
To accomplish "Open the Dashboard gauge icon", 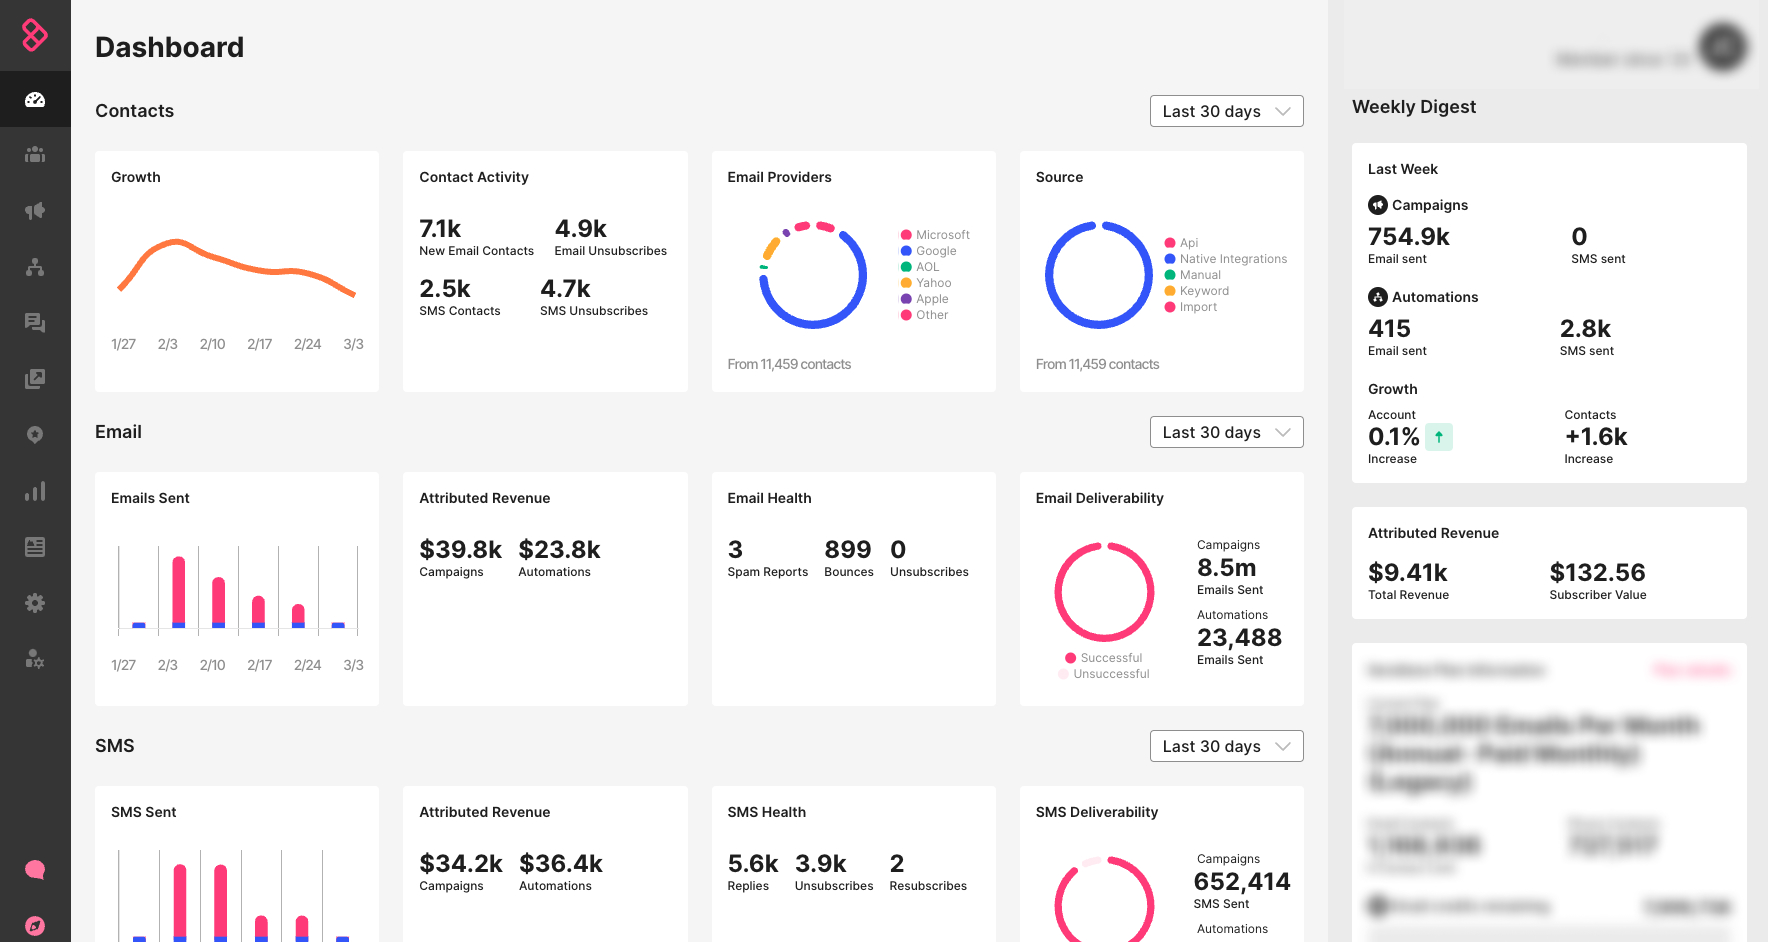I will pos(35,99).
